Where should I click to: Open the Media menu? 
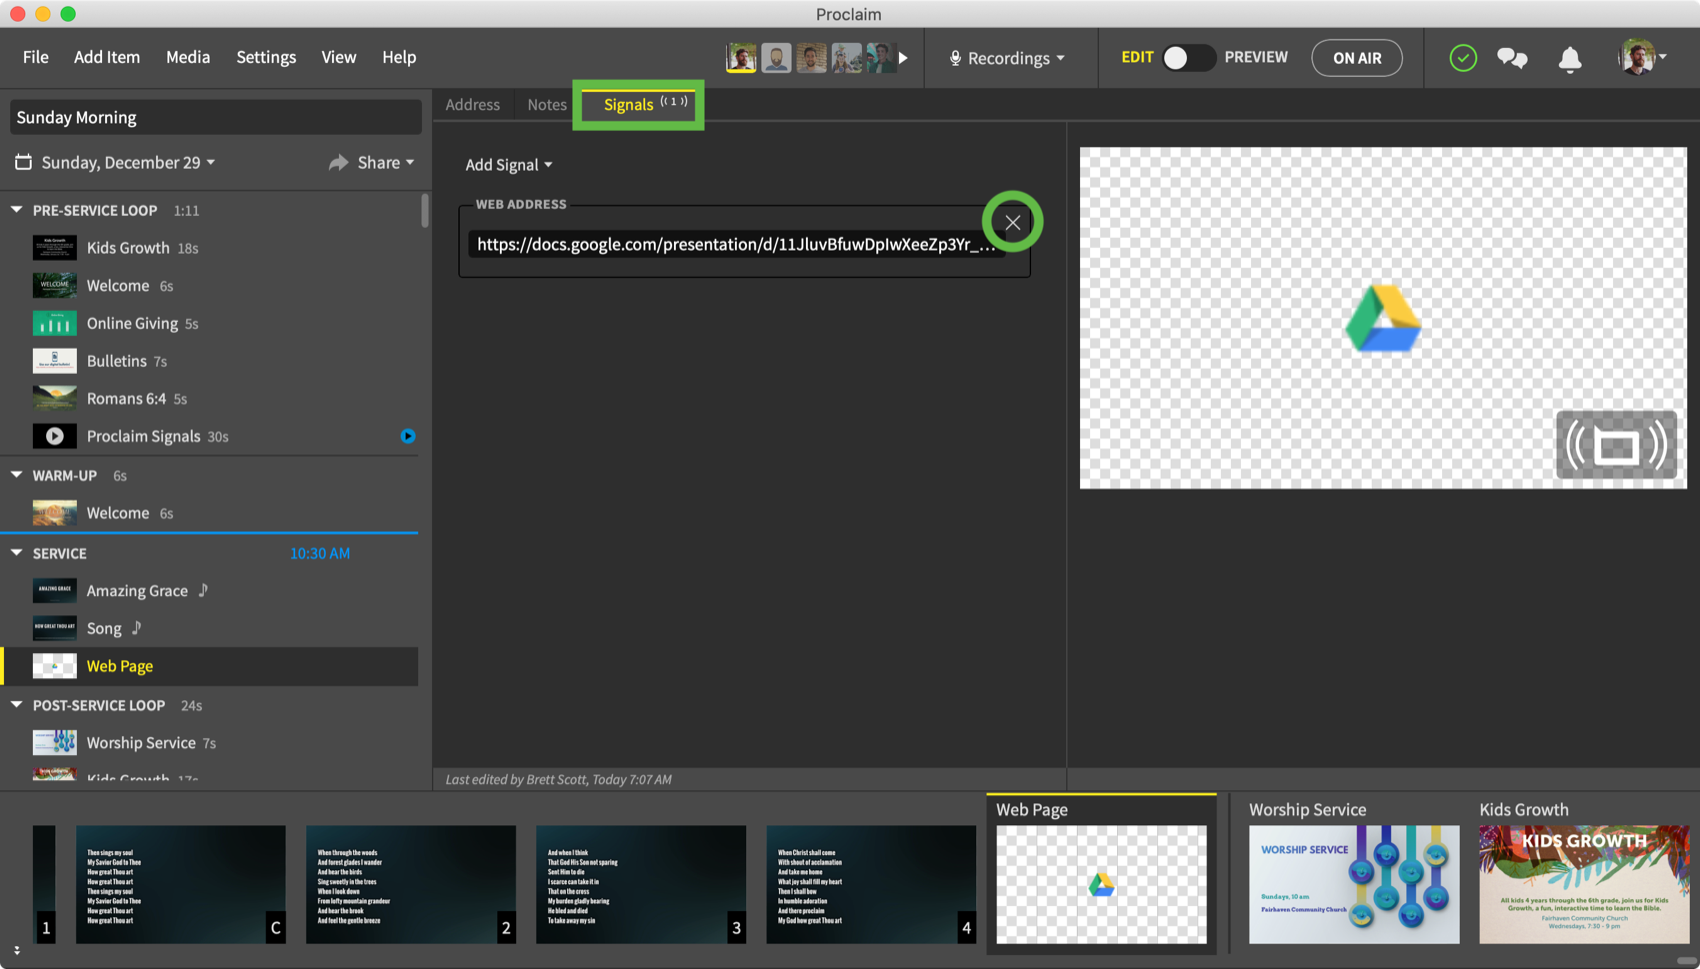click(187, 57)
